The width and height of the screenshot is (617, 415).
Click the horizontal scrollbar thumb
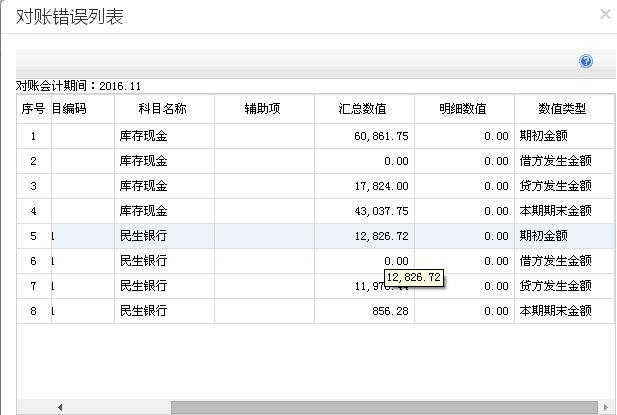pyautogui.click(x=384, y=407)
